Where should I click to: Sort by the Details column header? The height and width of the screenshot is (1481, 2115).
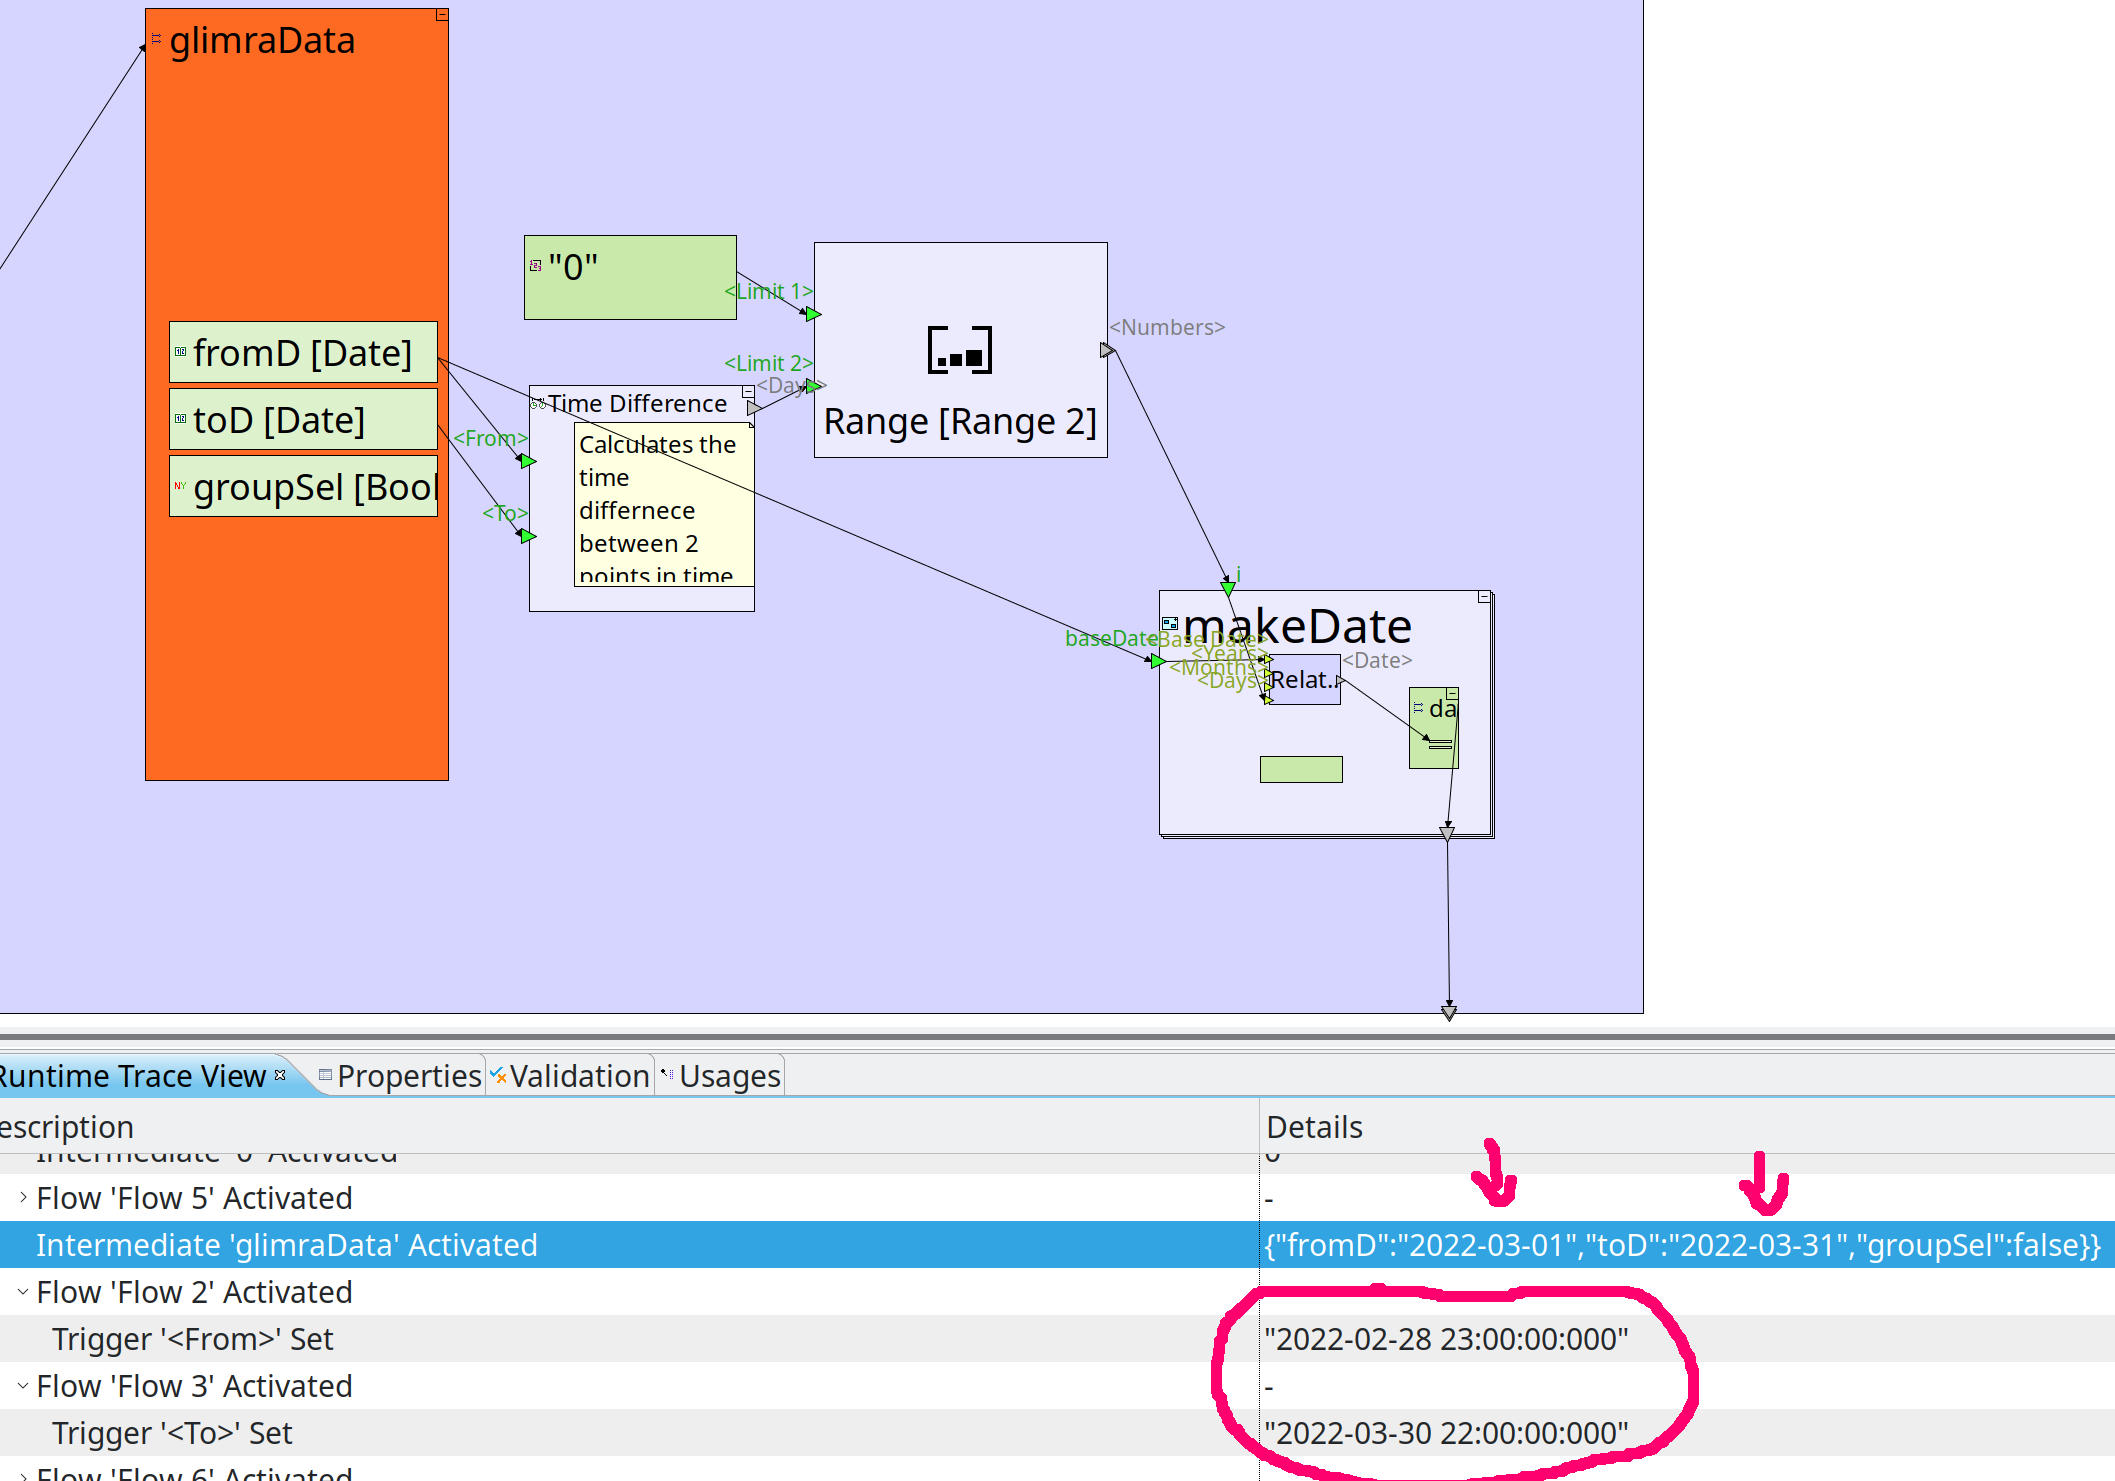1687,1126
